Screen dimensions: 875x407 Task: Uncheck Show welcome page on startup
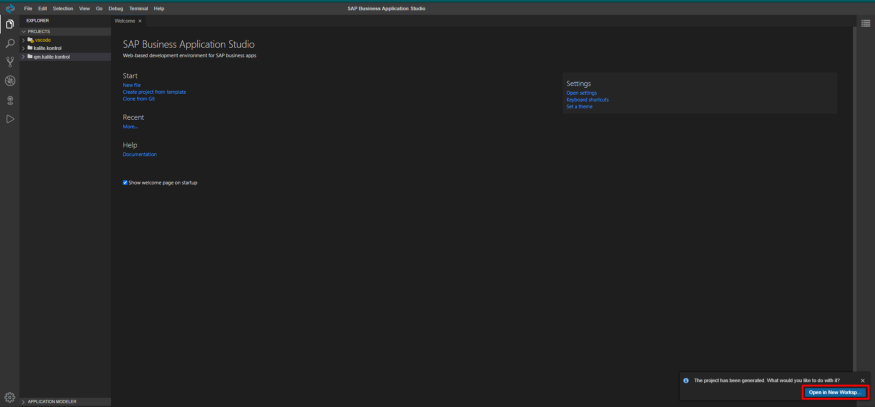click(125, 183)
